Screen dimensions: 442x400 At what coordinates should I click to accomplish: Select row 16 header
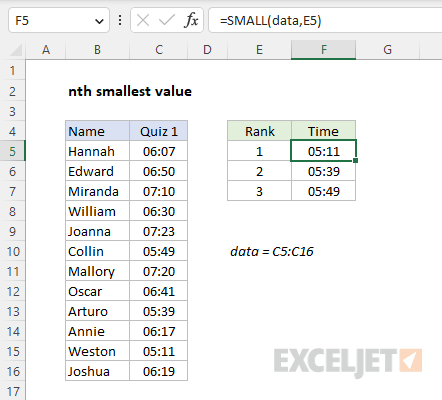(13, 371)
